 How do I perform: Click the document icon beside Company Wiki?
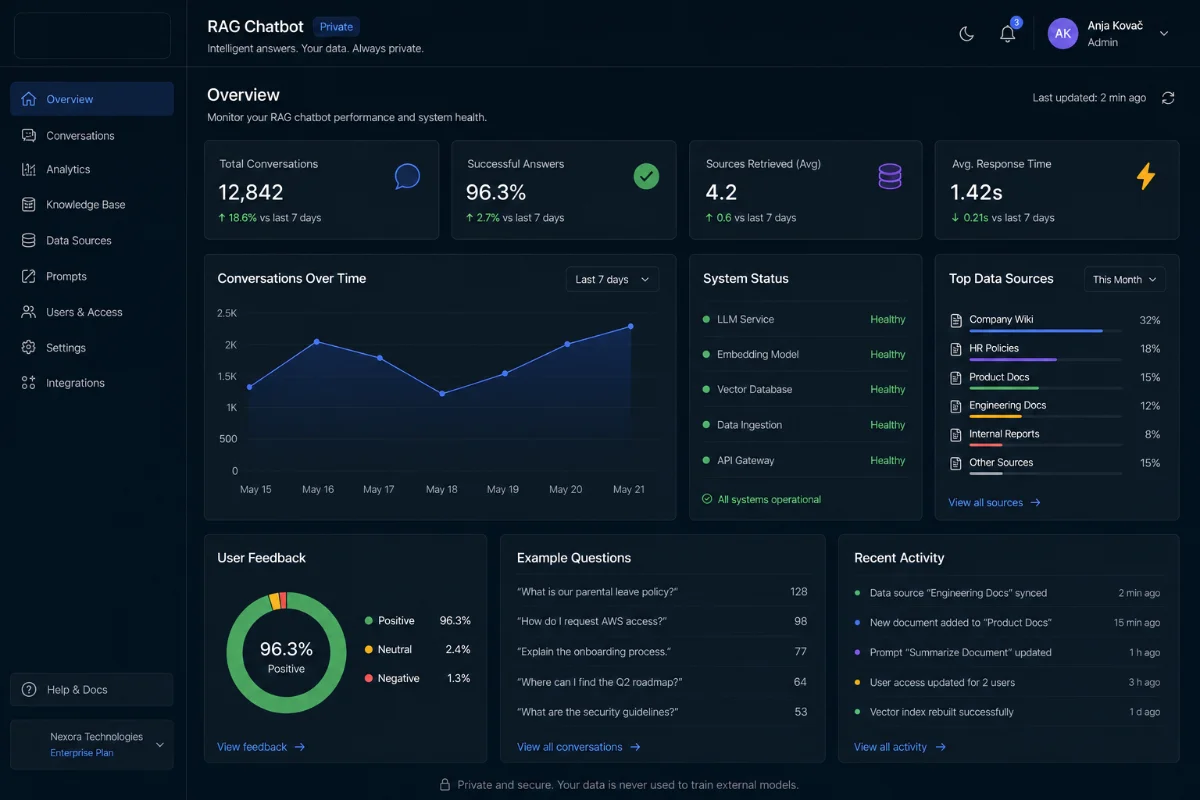point(955,320)
